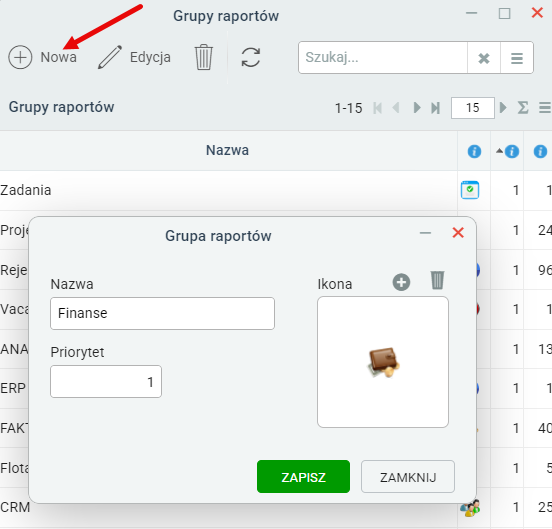Click the Nazwa field containing Finanse
Screen dimensions: 552x529
162,313
